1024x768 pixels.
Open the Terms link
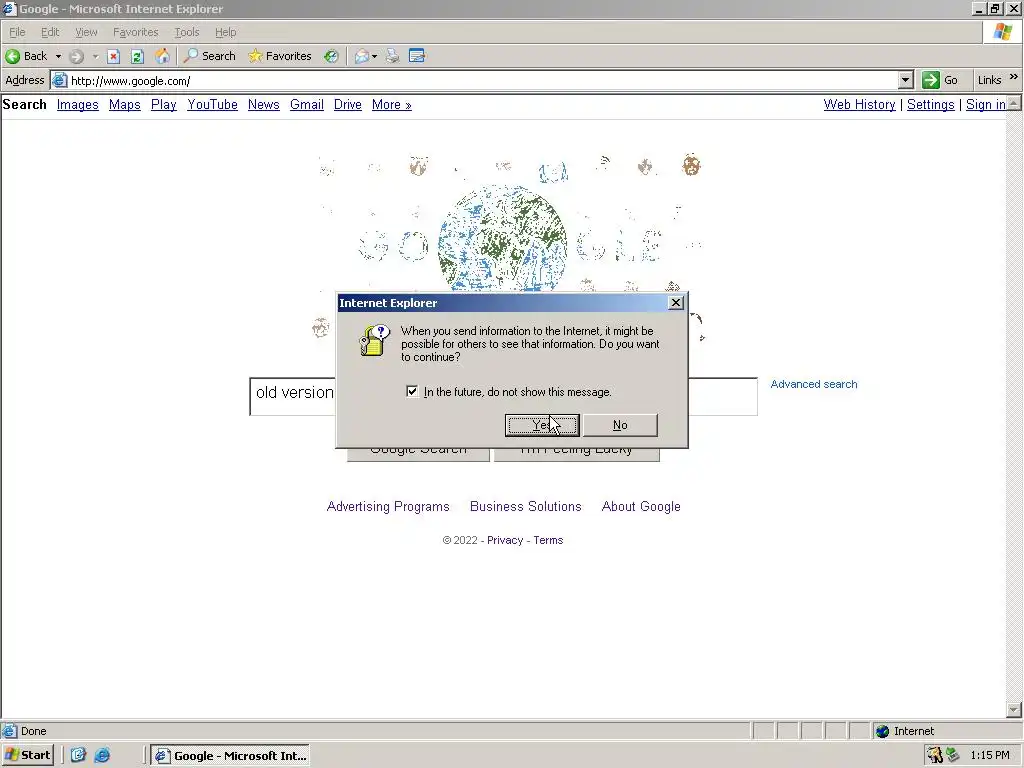click(x=548, y=540)
